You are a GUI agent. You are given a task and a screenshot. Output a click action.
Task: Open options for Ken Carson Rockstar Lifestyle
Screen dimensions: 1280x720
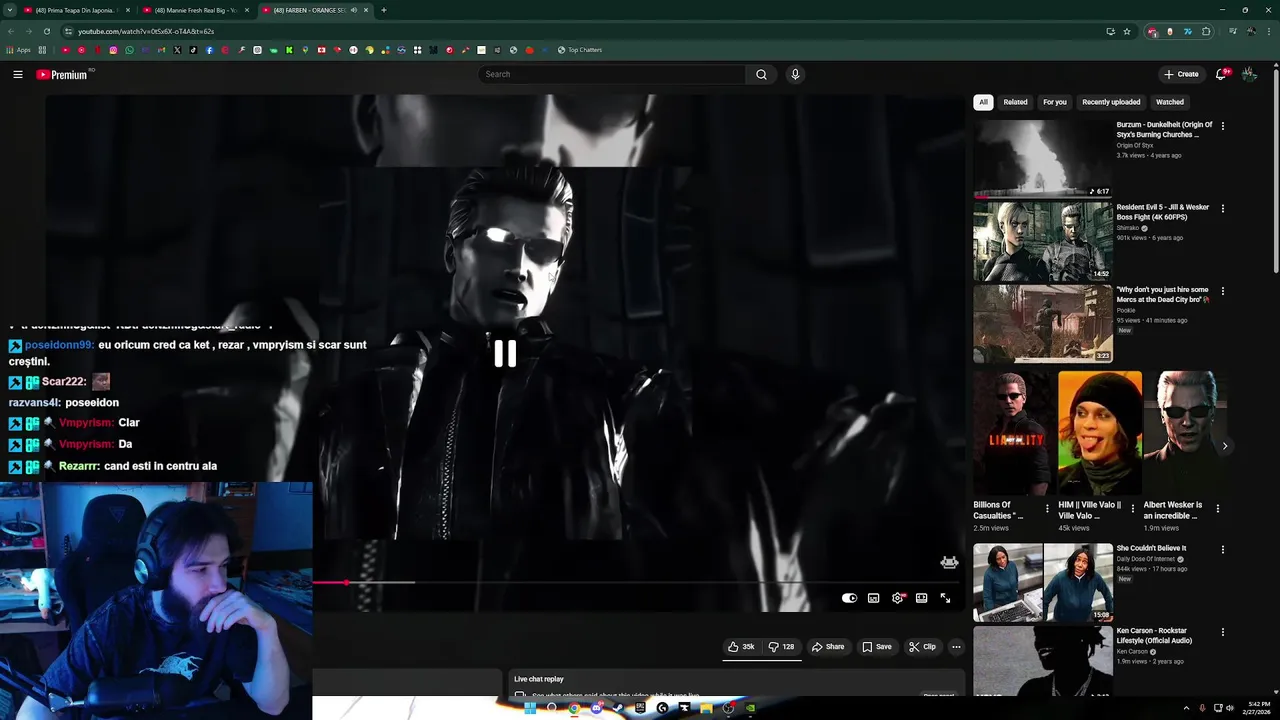[x=1222, y=632]
